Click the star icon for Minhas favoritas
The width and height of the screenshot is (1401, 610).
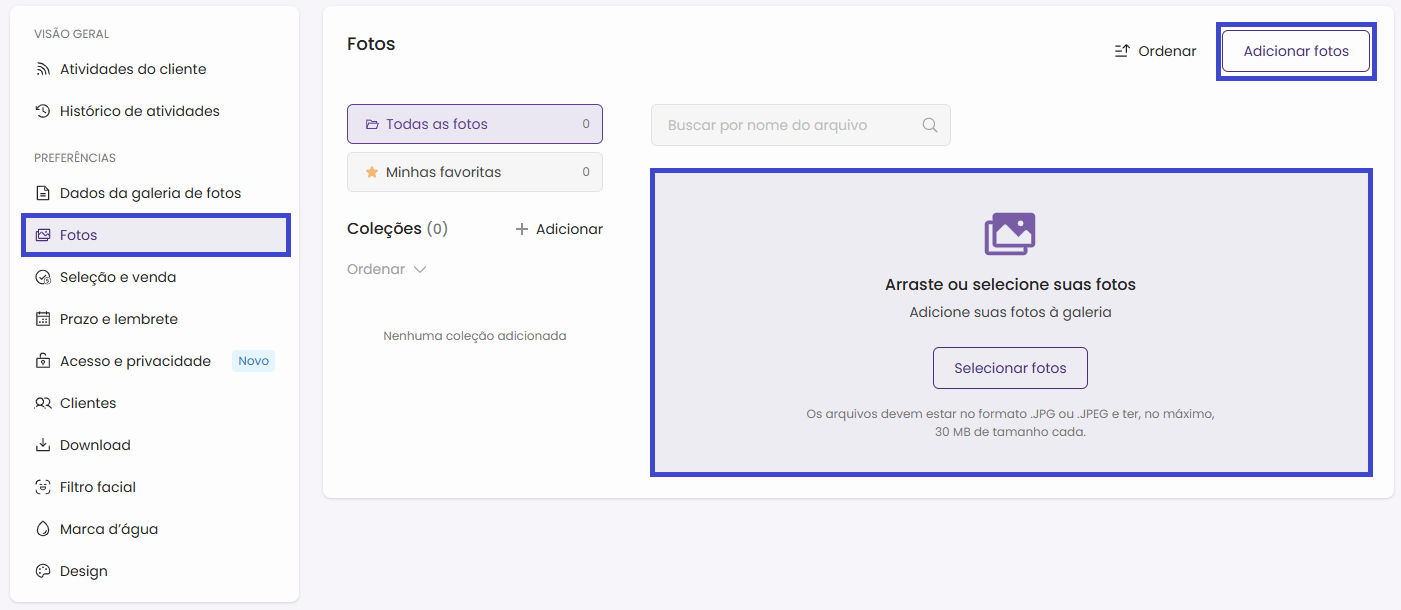pos(372,172)
